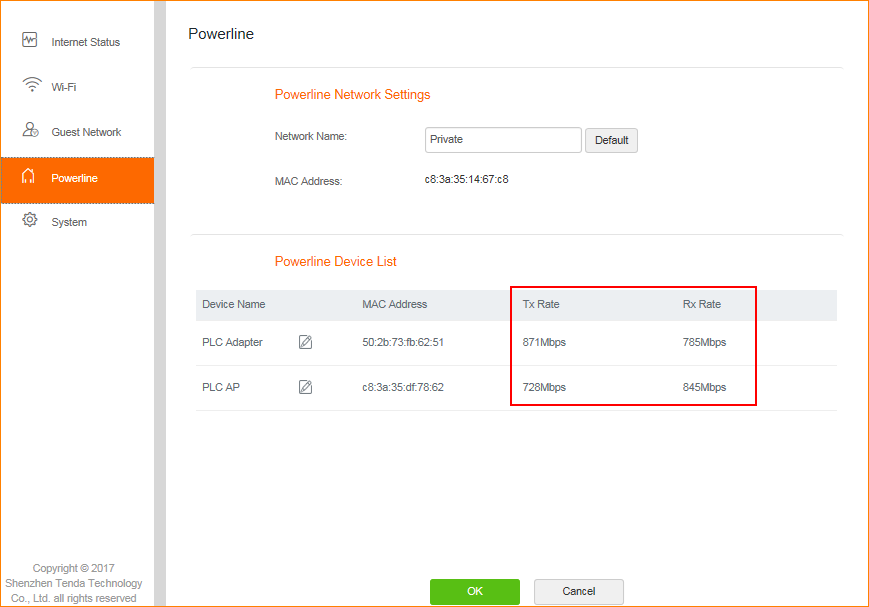Click the Wi-Fi signal icon in sidebar
Screen dimensions: 869x607
[31, 86]
